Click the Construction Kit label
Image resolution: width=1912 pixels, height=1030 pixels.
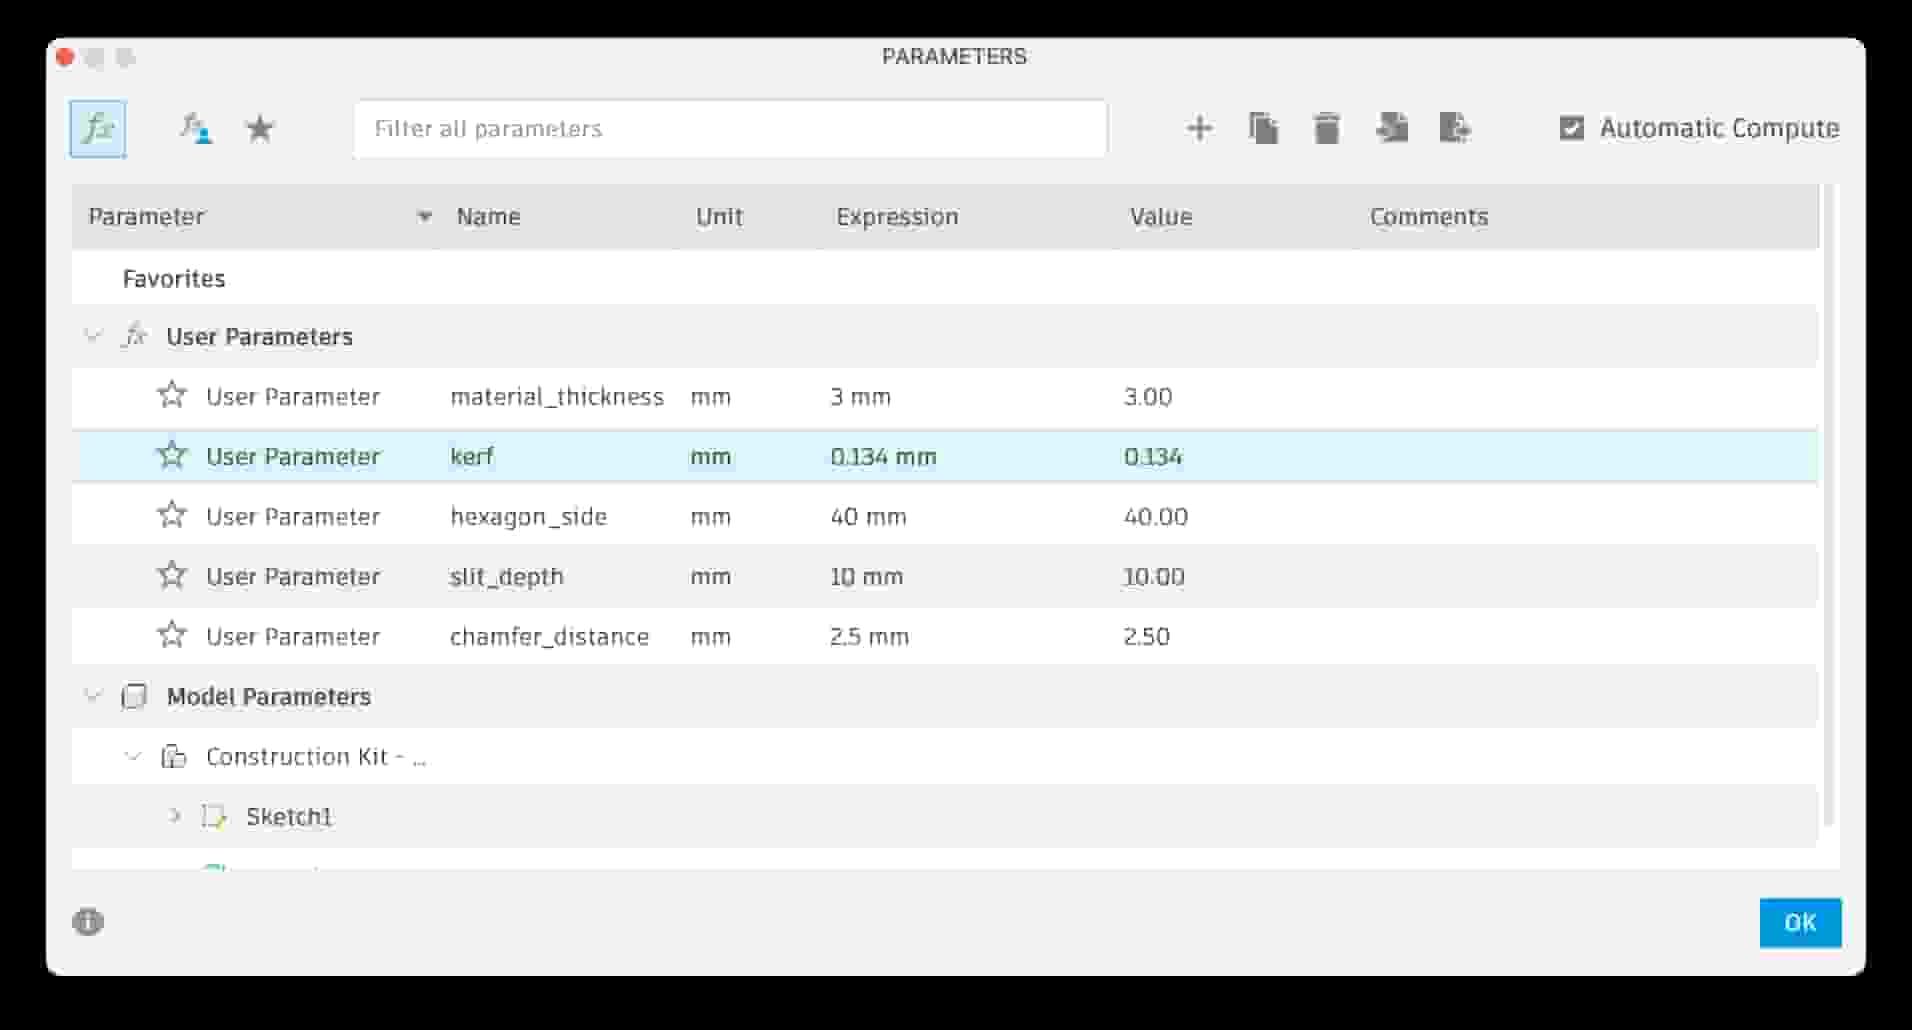point(316,757)
